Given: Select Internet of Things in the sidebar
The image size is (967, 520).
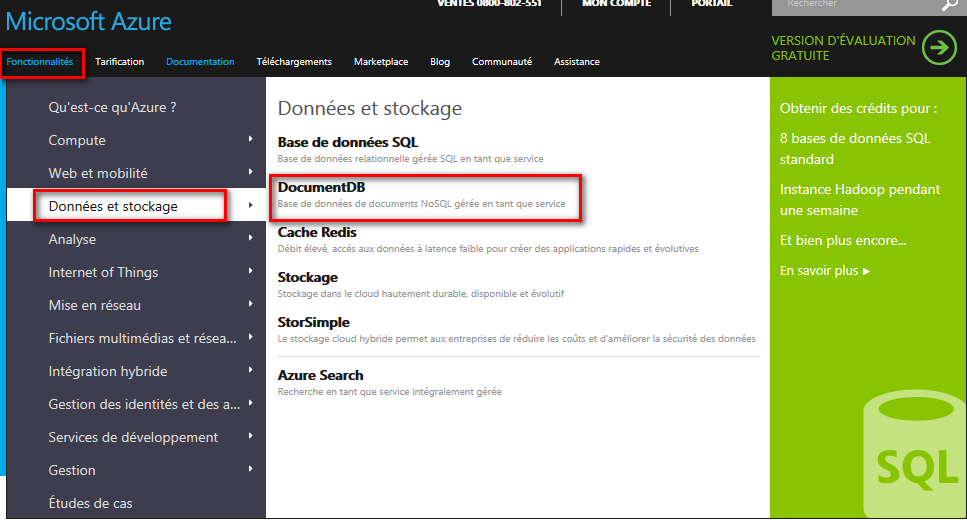Looking at the screenshot, I should pos(104,272).
